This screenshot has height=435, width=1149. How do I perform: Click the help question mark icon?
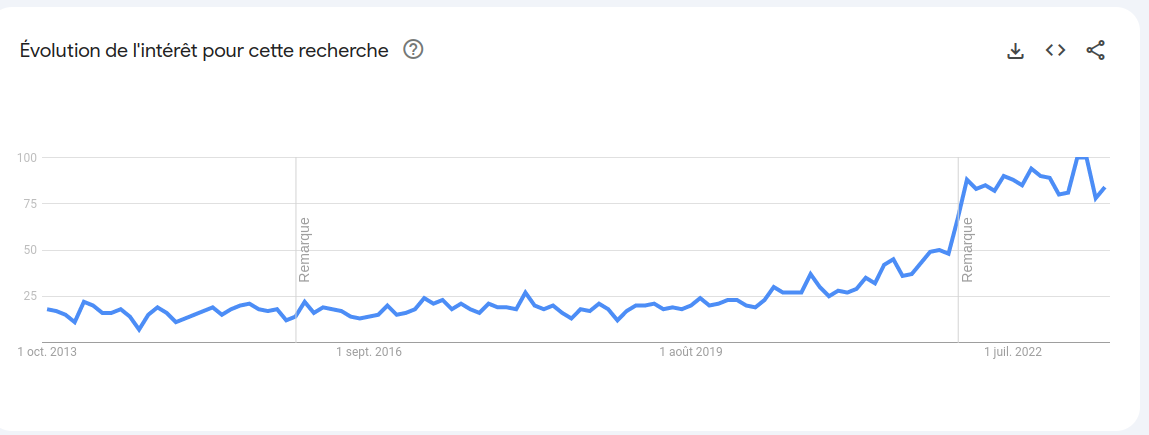tap(413, 49)
